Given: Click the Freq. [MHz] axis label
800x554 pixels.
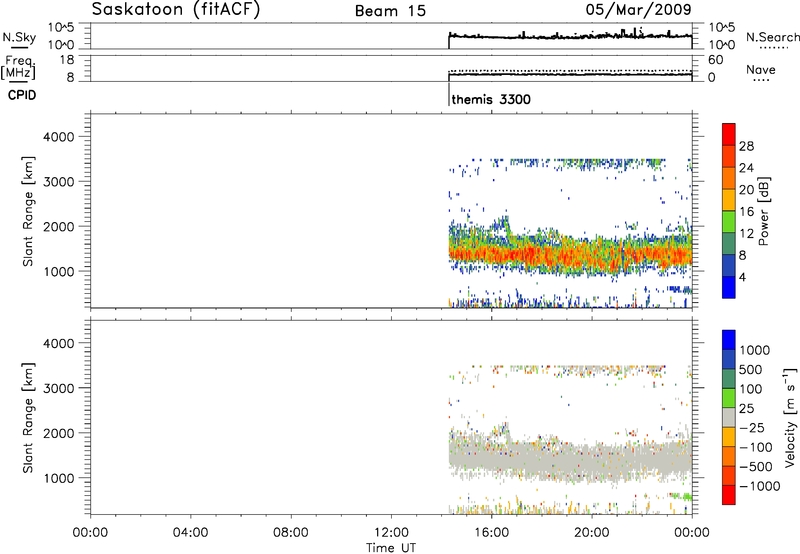Looking at the screenshot, I should pyautogui.click(x=19, y=67).
